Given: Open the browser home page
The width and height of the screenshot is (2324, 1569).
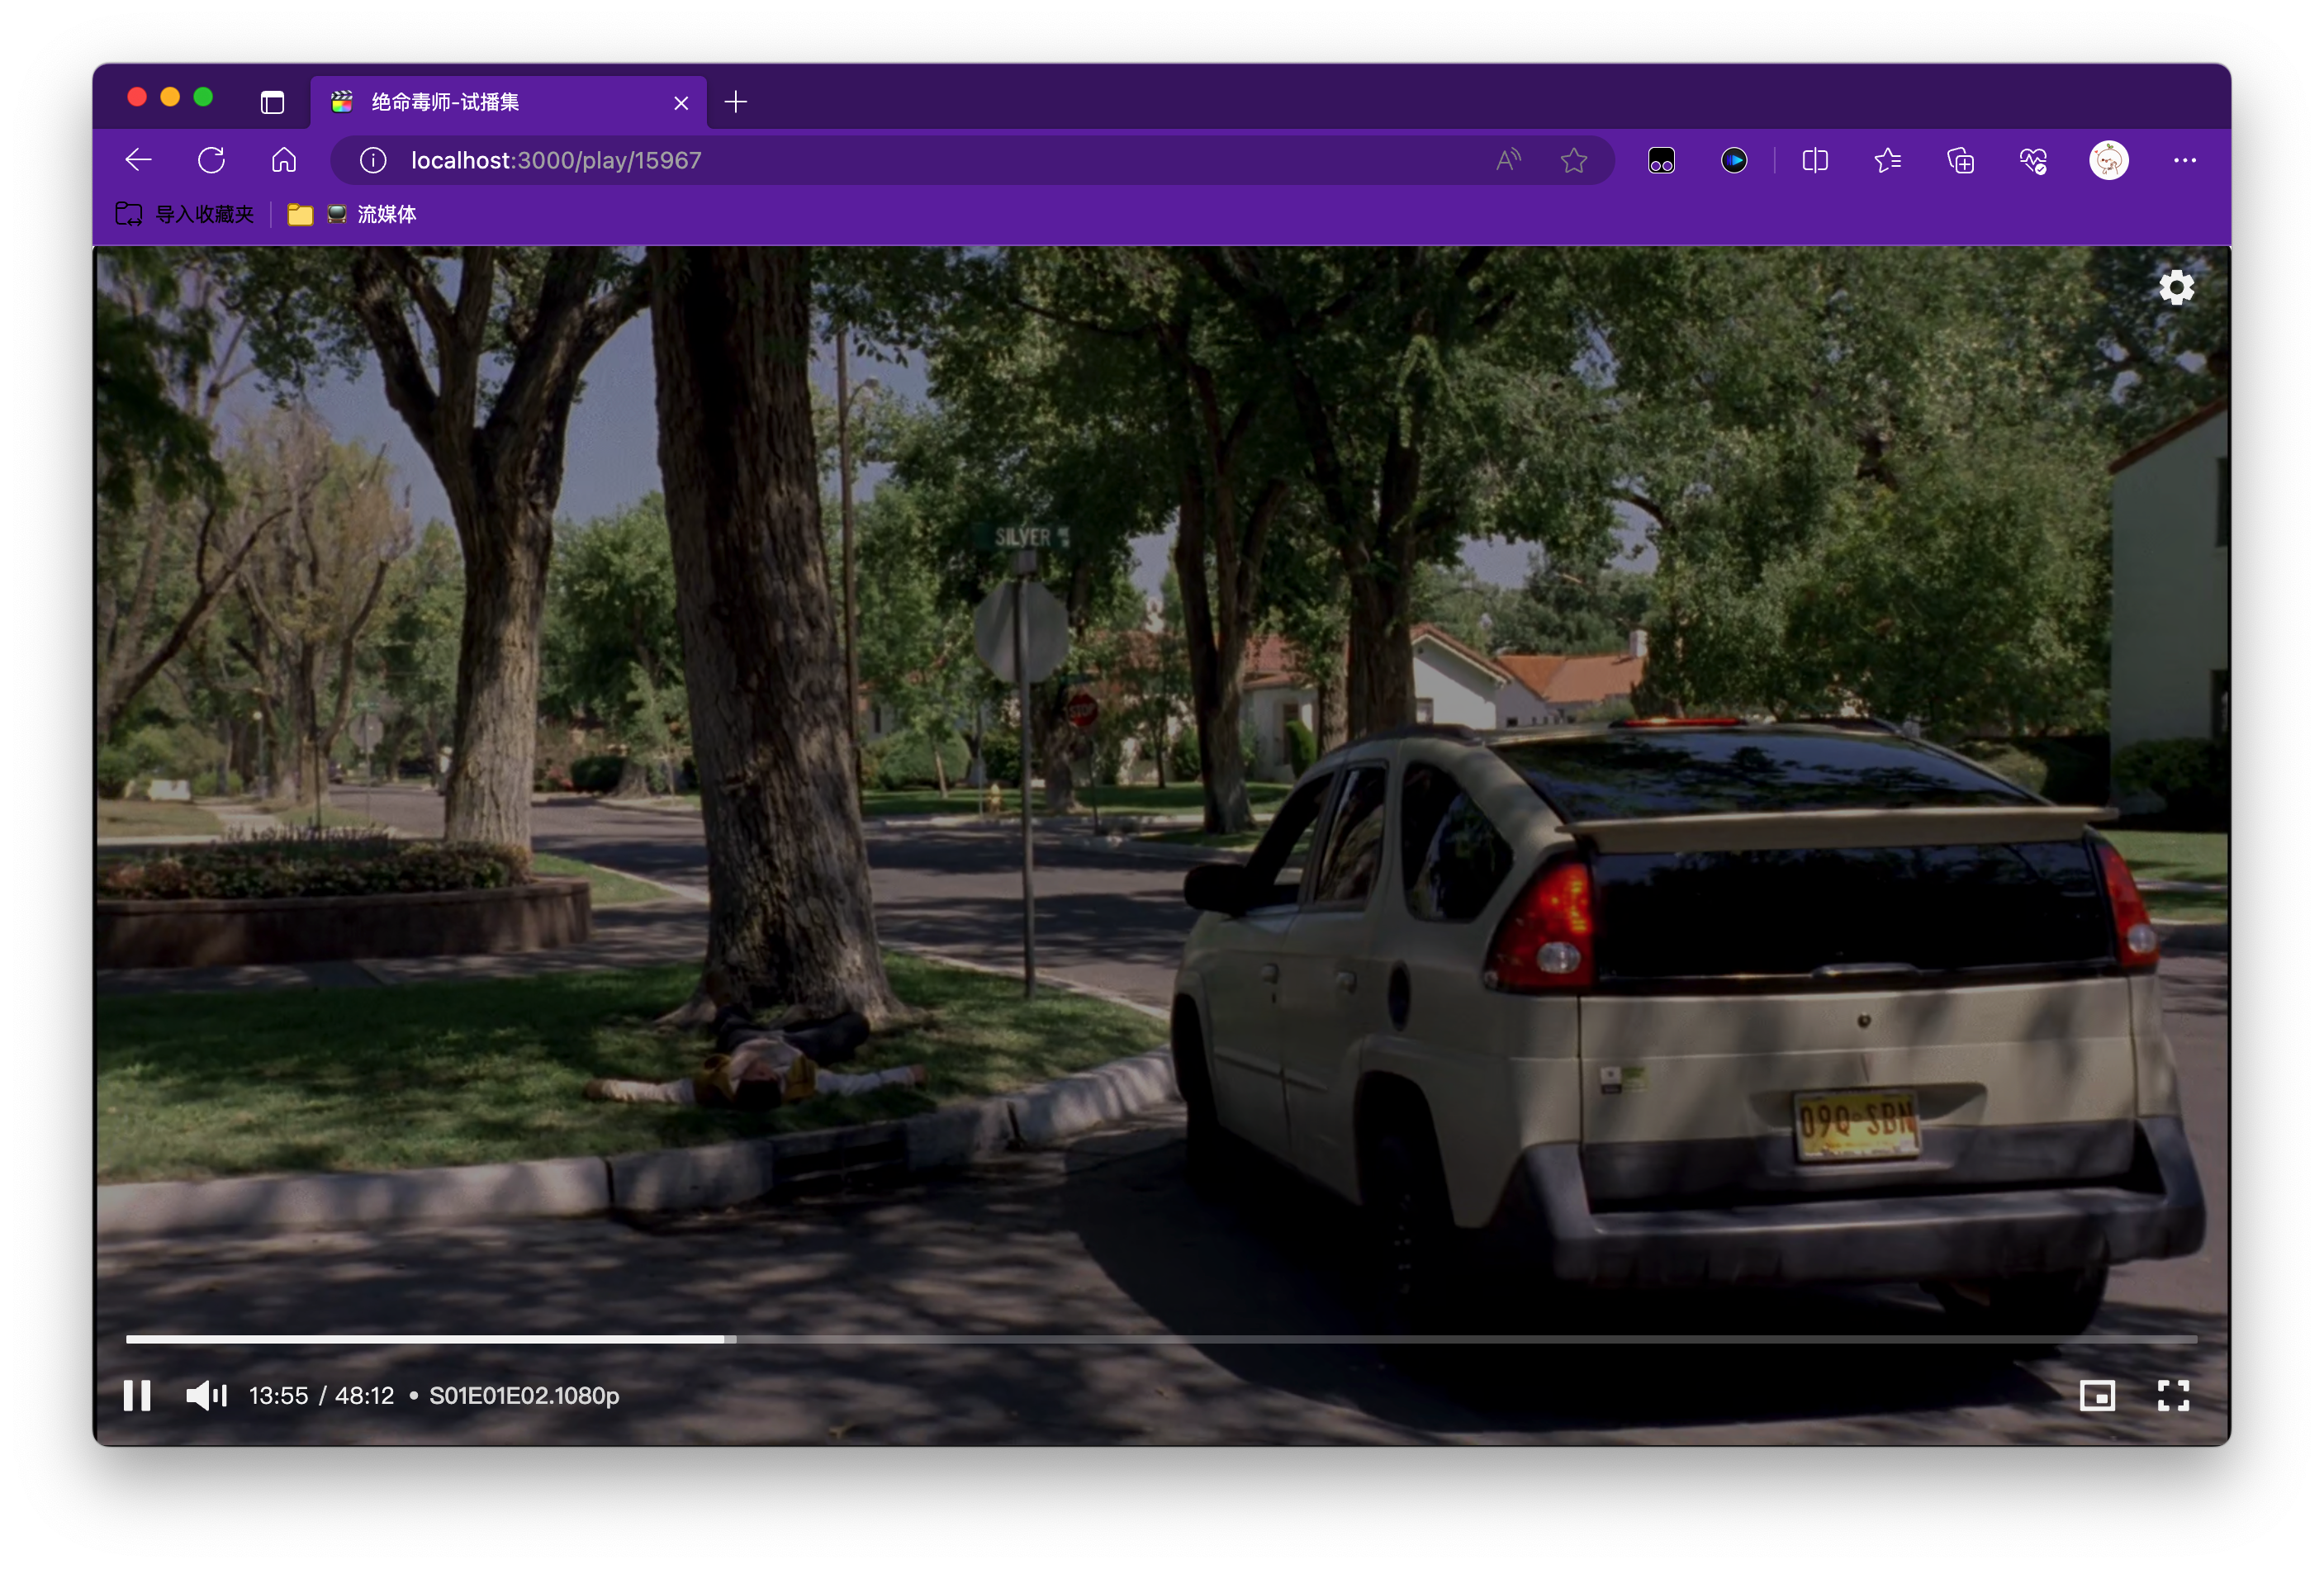Looking at the screenshot, I should tap(284, 160).
